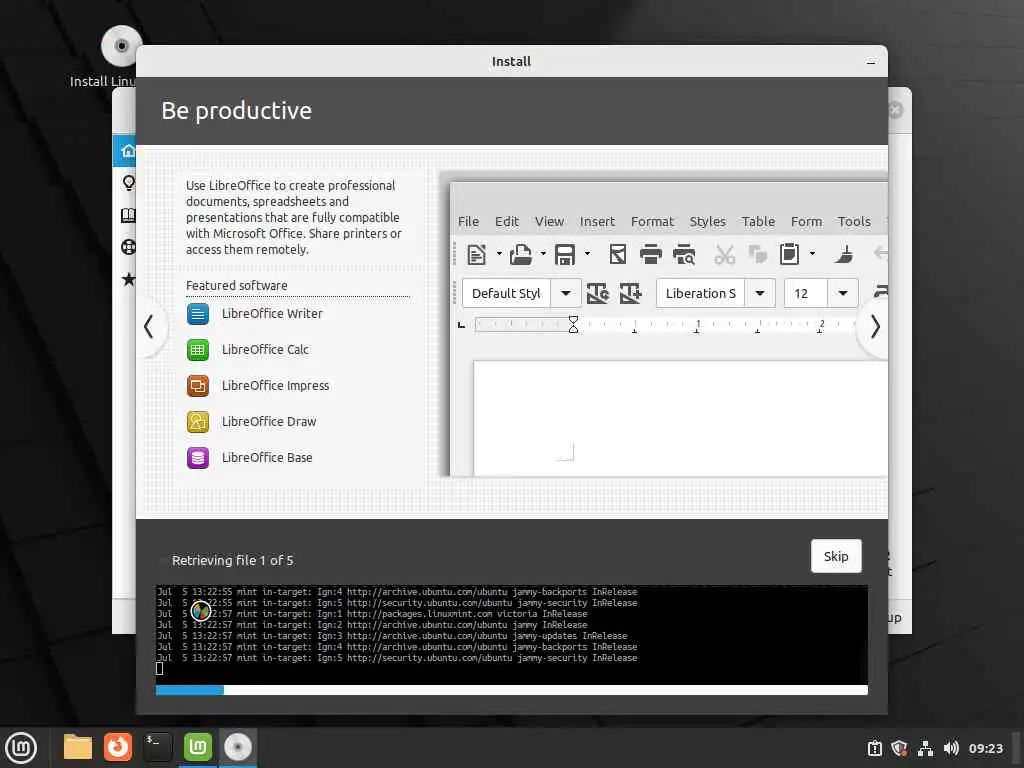Select LibreOffice Draw text label

pos(268,421)
